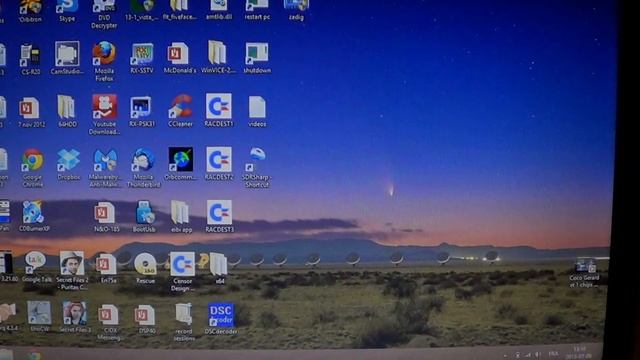
Task: Click the taskbar clock
Action: click(x=580, y=353)
